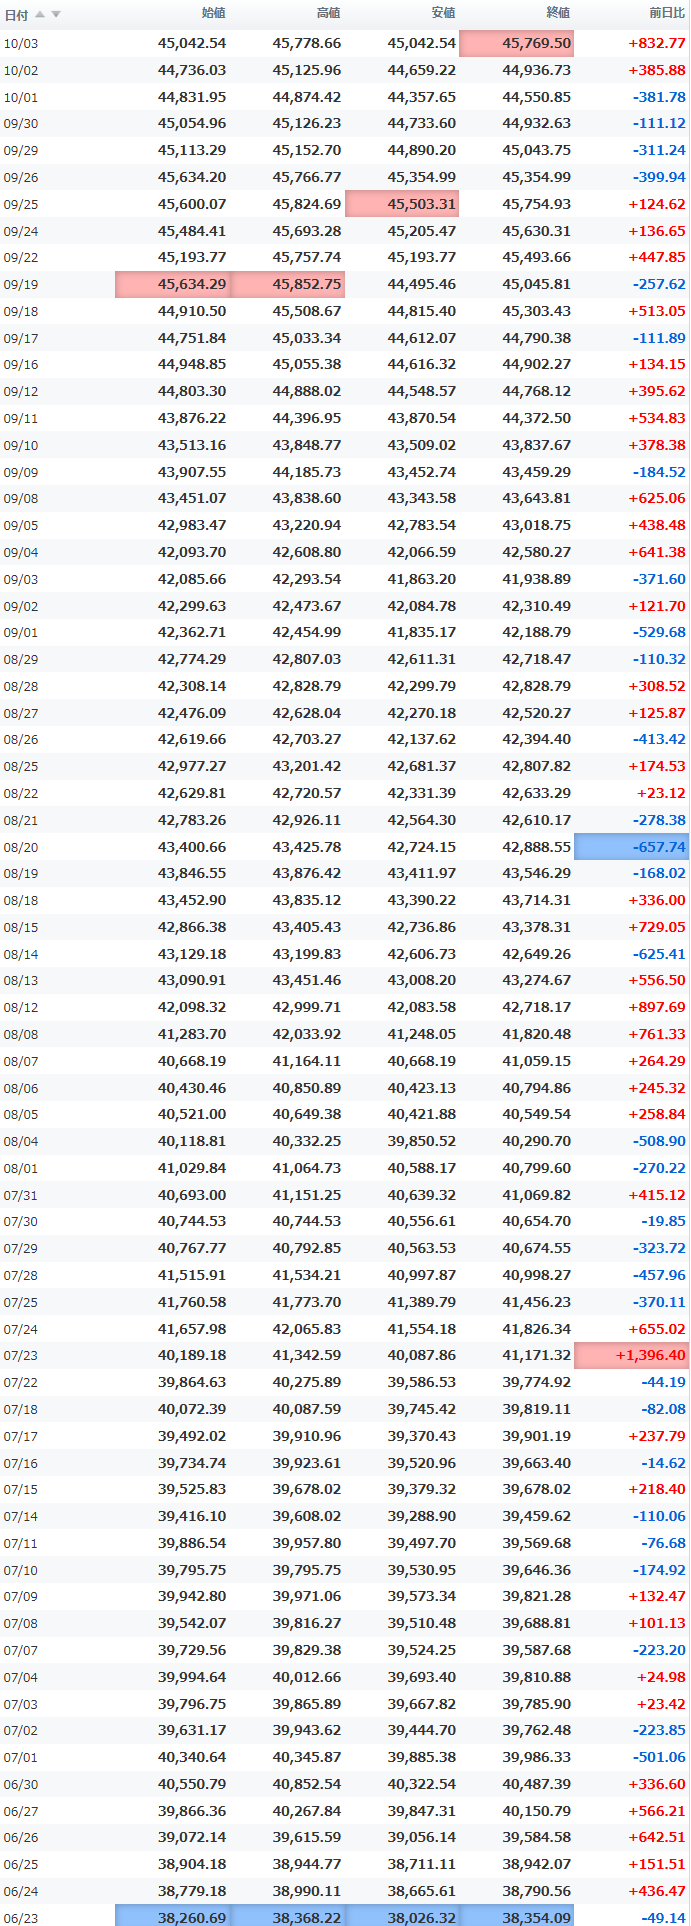The image size is (691, 1926).
Task: Select the 09/10 low value 43,509.02
Action: coord(422,445)
